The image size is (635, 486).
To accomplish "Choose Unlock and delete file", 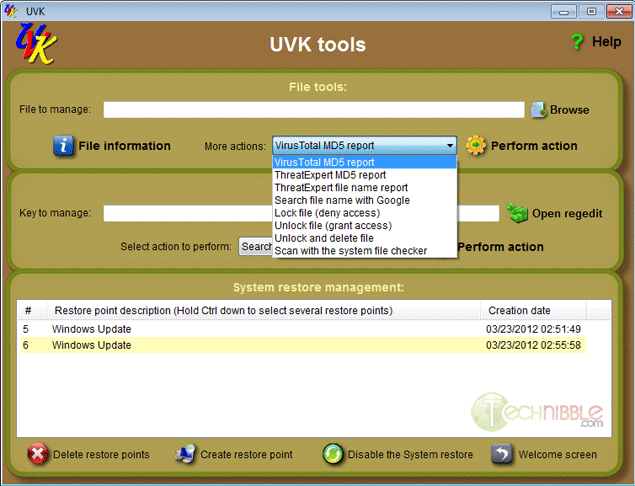I will [x=364, y=238].
